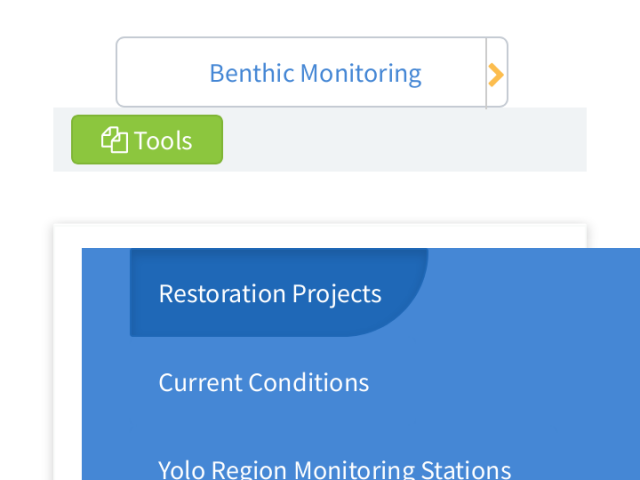Click the gray toolbar strip beside Tools

[x=404, y=140]
